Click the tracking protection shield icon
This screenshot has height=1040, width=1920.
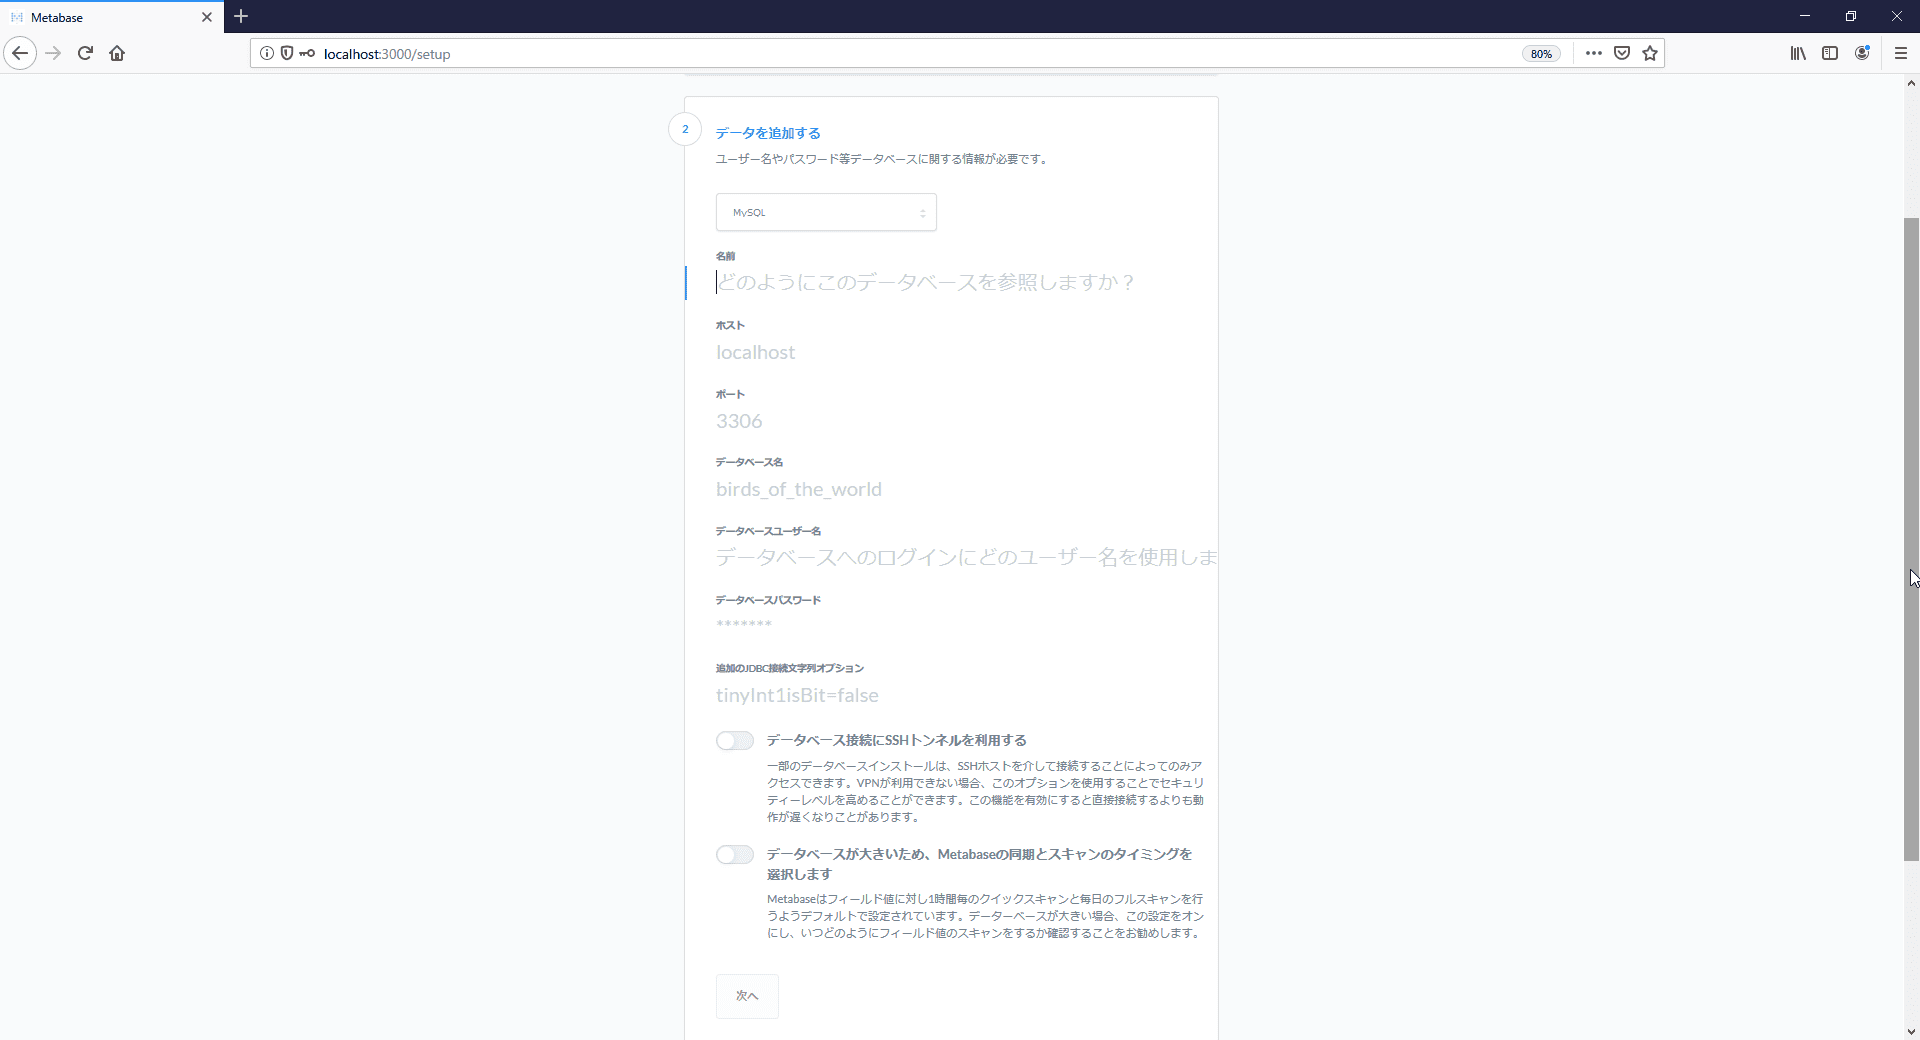click(287, 53)
